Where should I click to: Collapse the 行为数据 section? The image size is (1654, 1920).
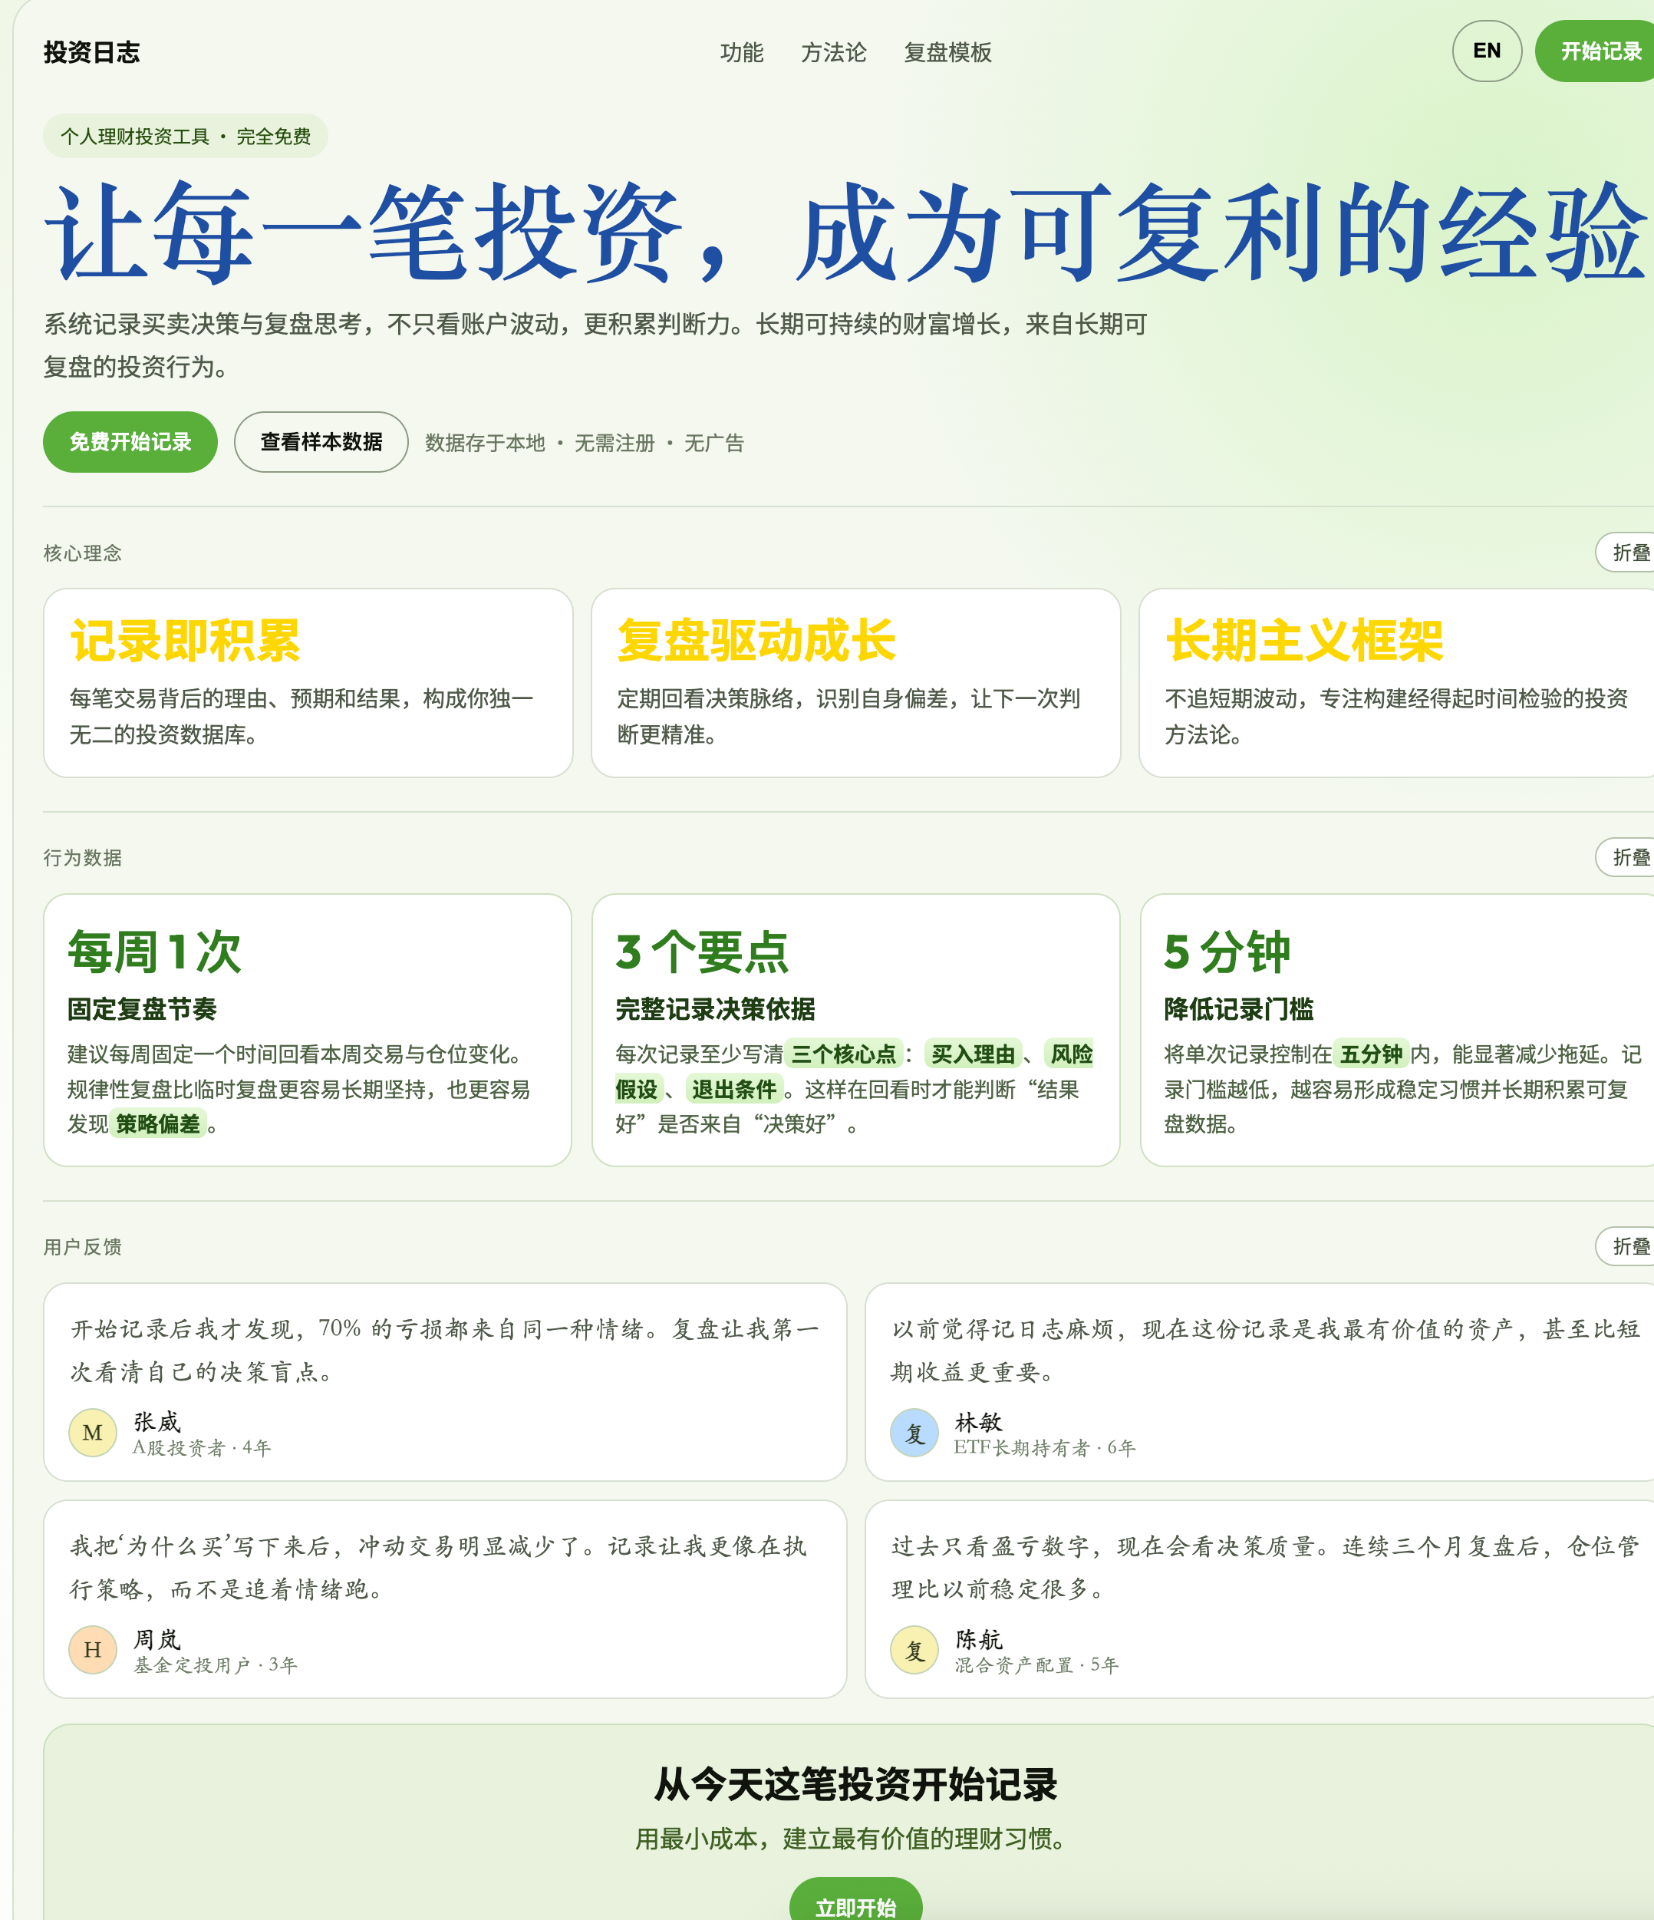coord(1628,858)
